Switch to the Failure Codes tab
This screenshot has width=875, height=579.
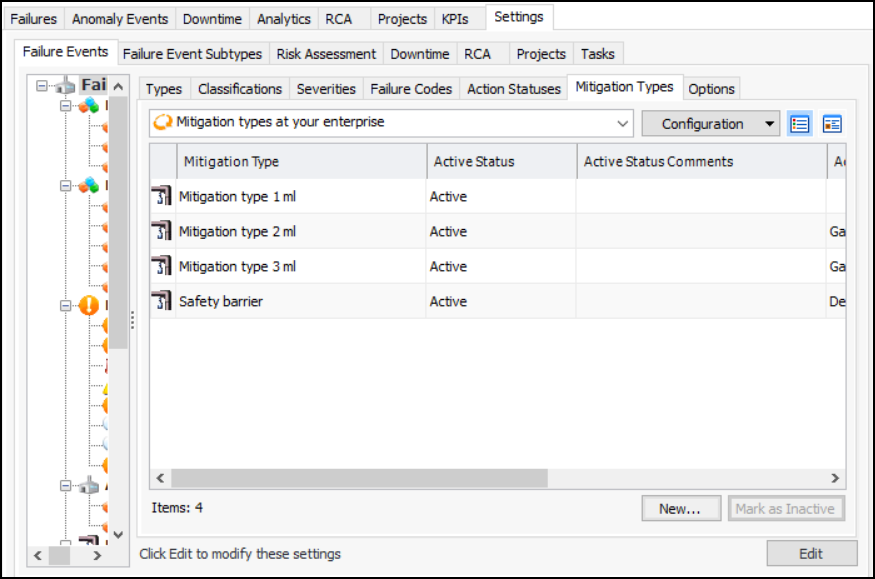pos(411,89)
